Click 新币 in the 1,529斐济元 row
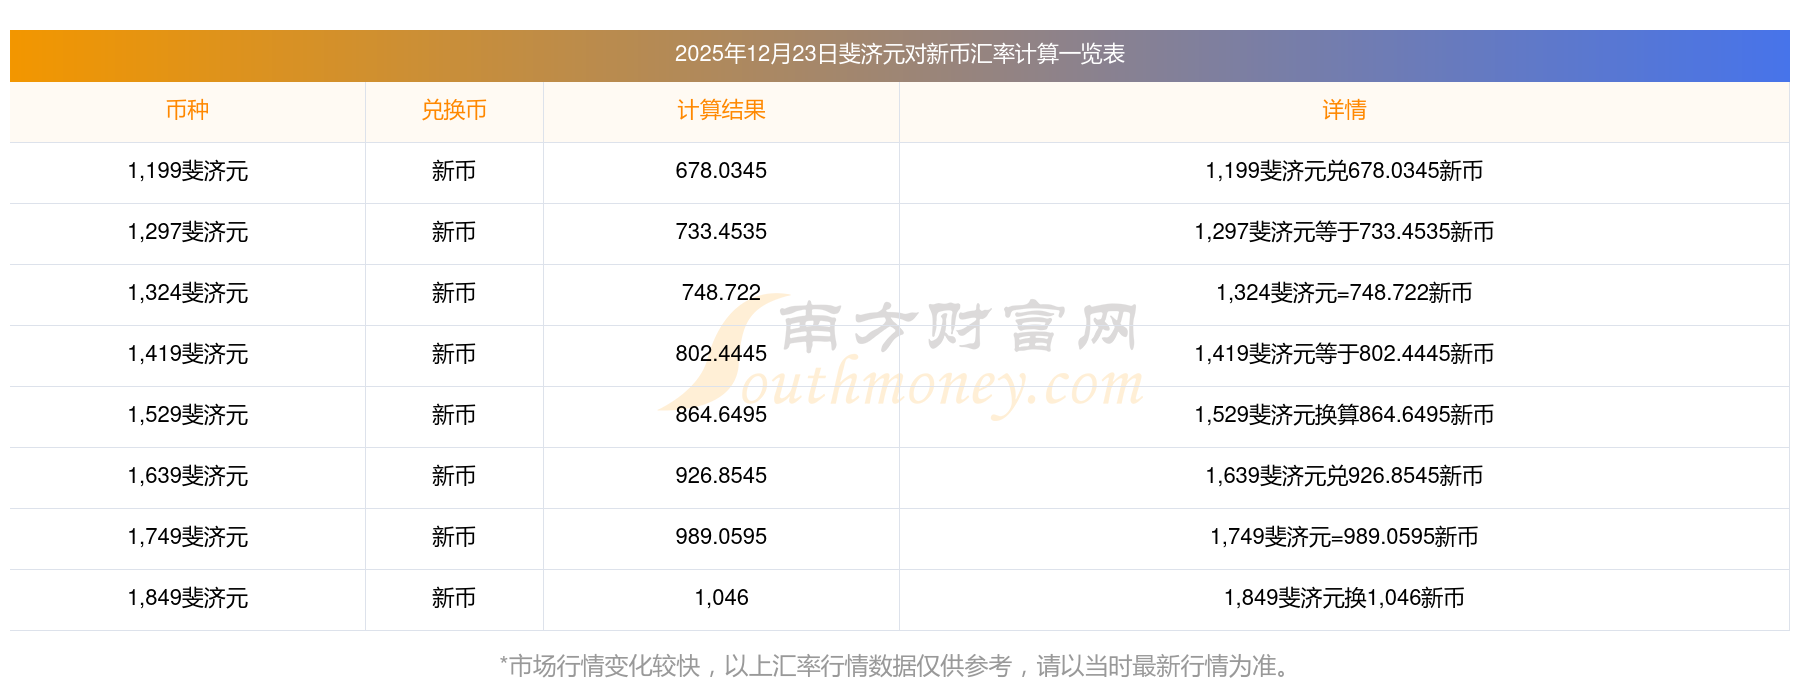The image size is (1800, 697). 454,415
